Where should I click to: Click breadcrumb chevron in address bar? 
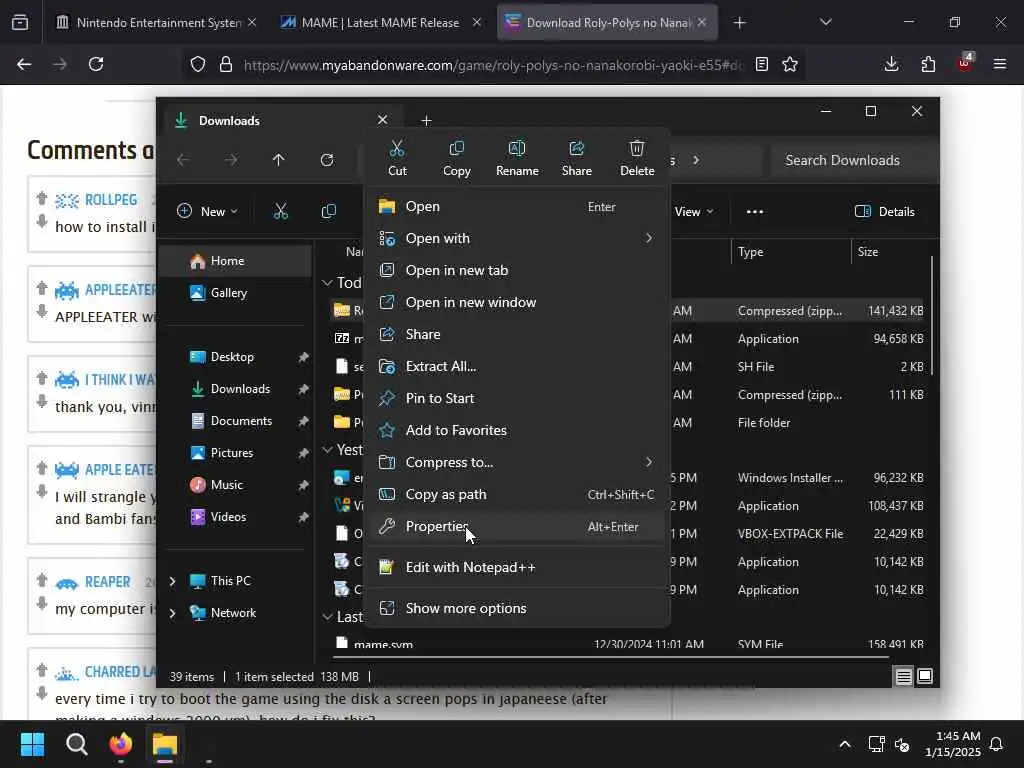(696, 160)
